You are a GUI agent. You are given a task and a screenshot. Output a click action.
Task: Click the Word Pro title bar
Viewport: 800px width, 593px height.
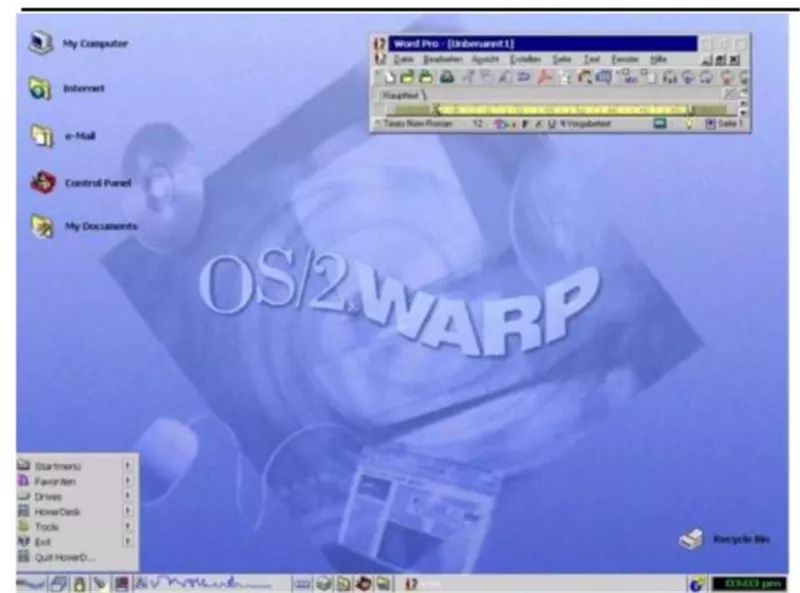pyautogui.click(x=543, y=43)
